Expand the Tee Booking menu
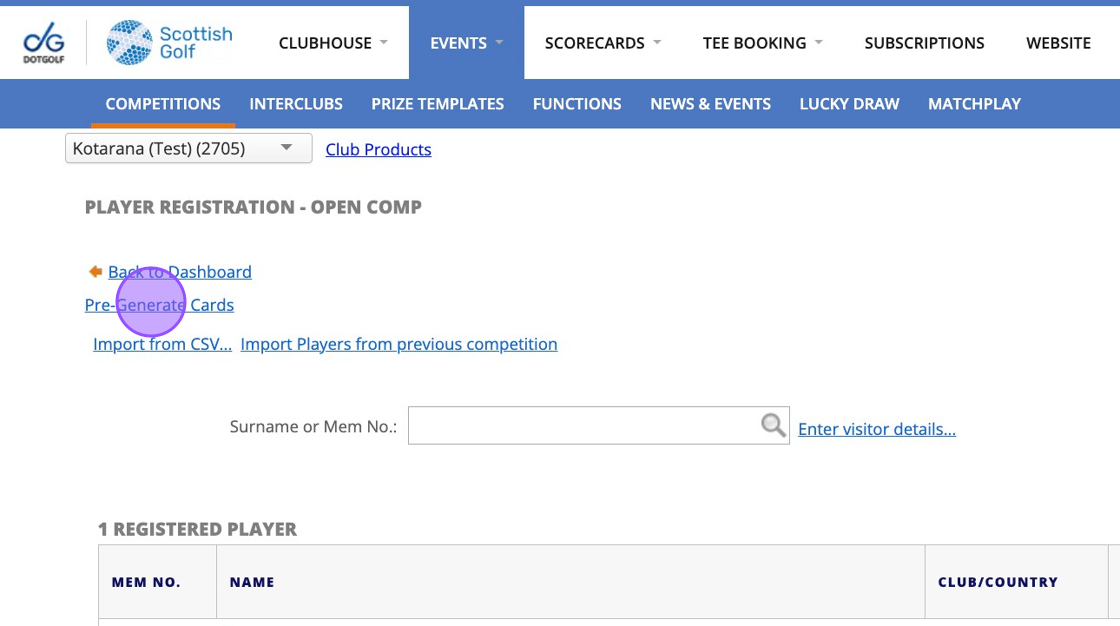Viewport: 1120px width, 626px height. tap(762, 43)
